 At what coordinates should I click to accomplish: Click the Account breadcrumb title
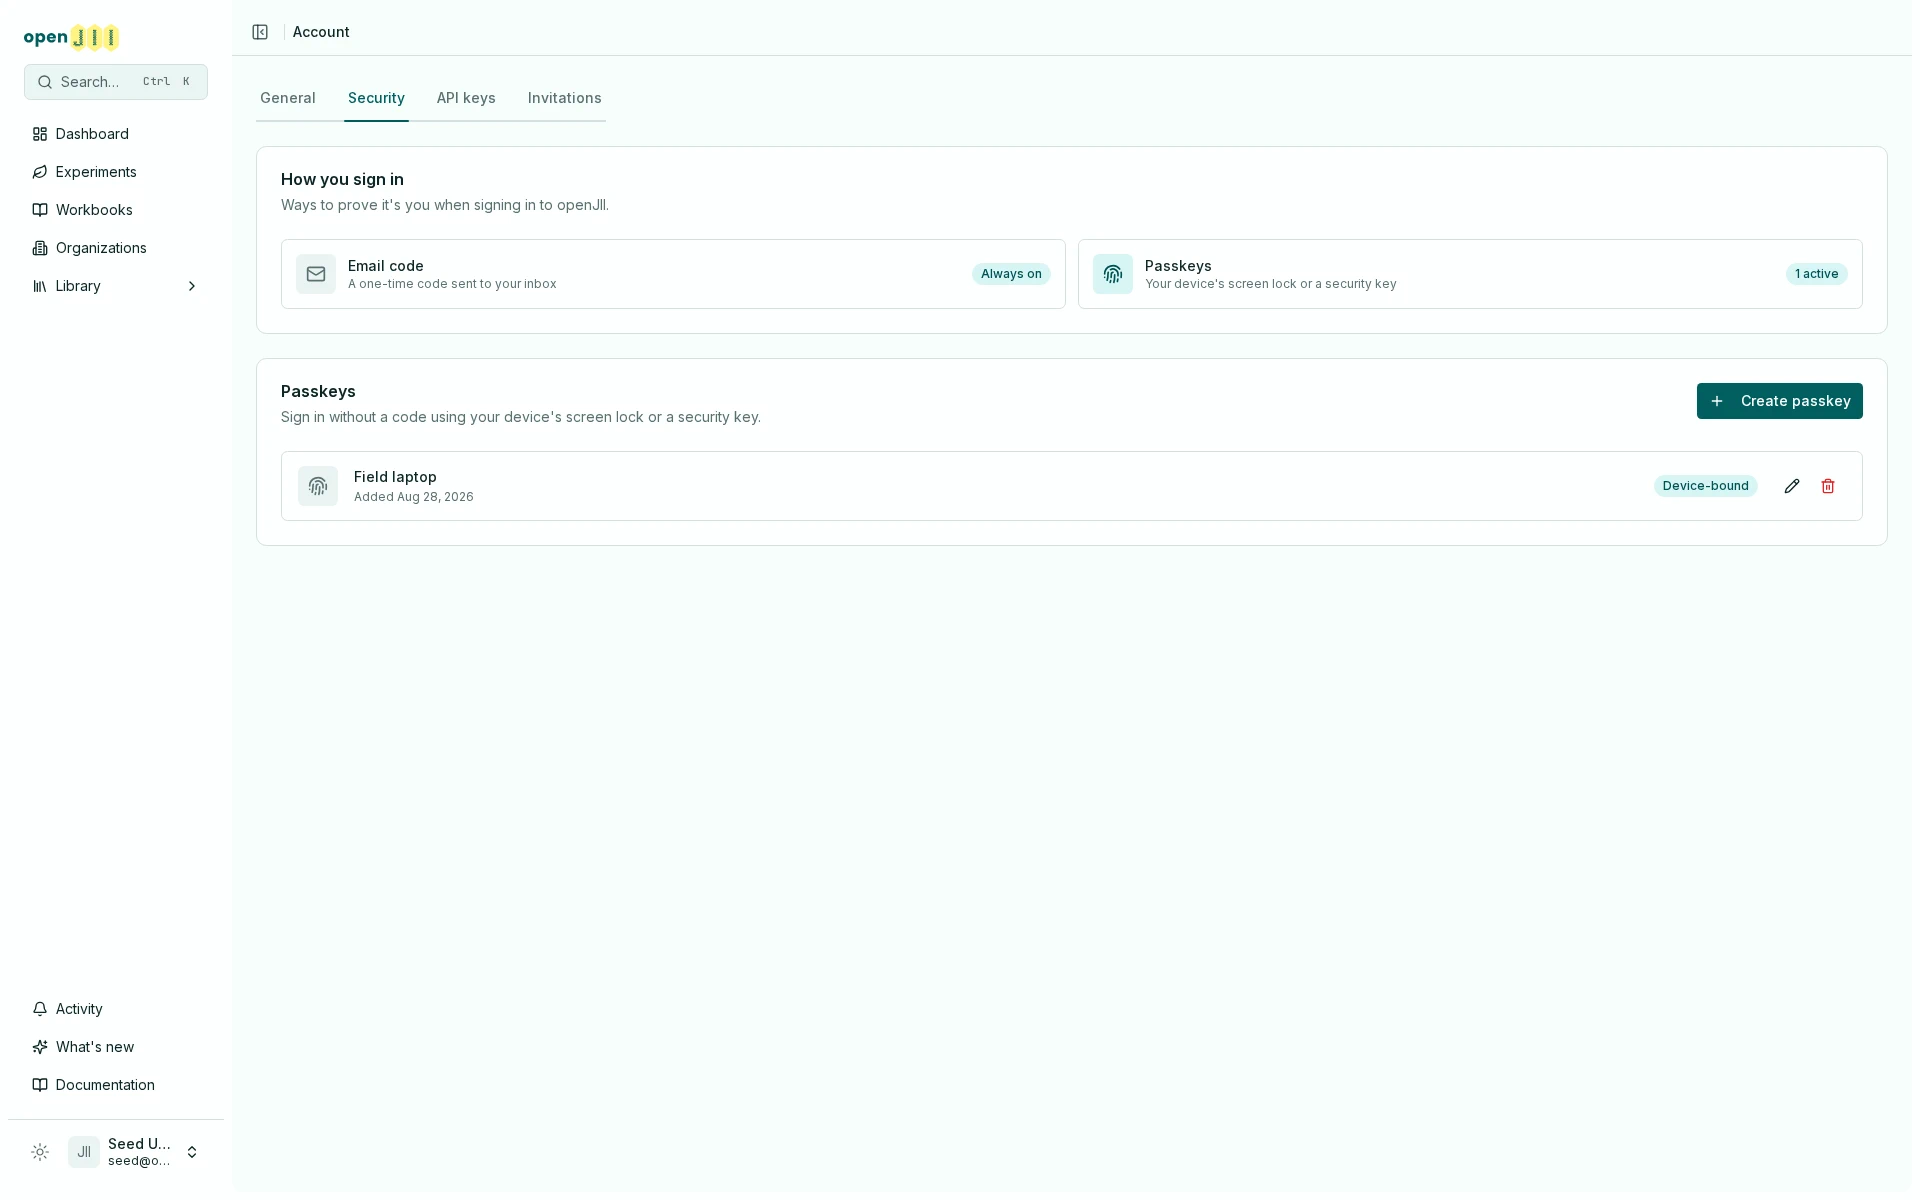point(321,32)
